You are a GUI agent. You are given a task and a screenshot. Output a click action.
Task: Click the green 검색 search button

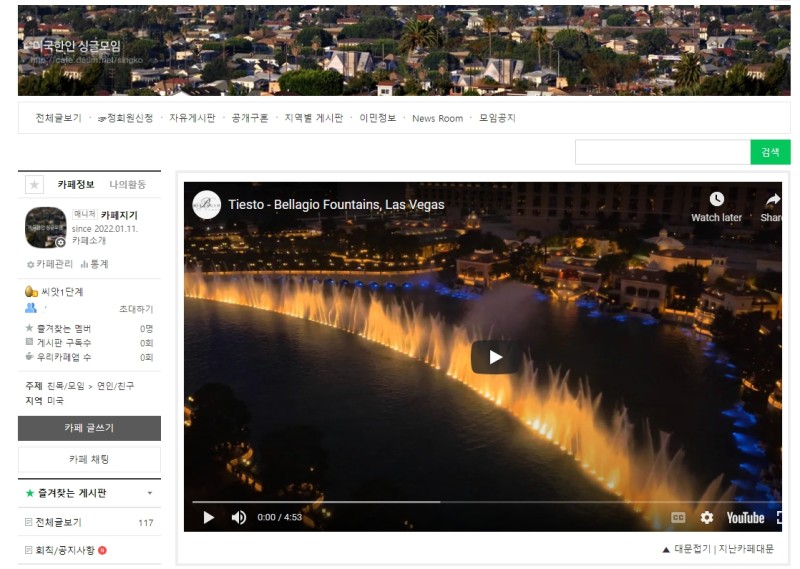click(770, 152)
